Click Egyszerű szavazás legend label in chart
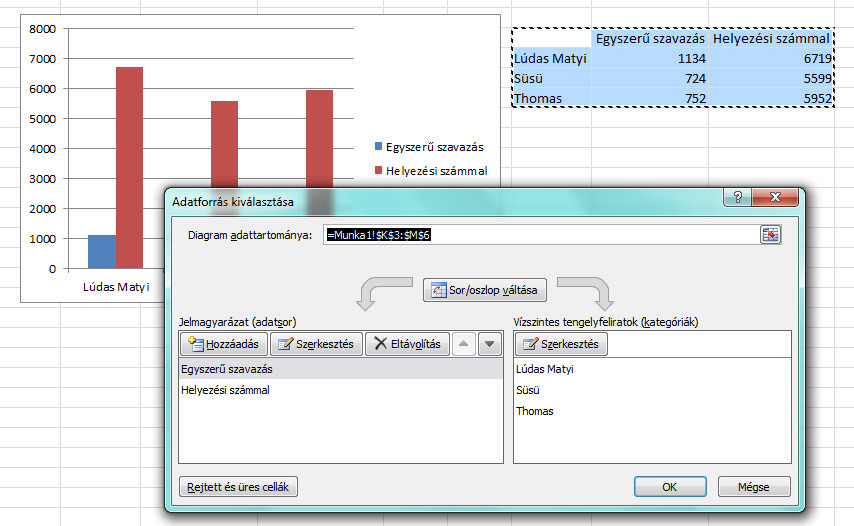This screenshot has height=526, width=854. [x=435, y=147]
